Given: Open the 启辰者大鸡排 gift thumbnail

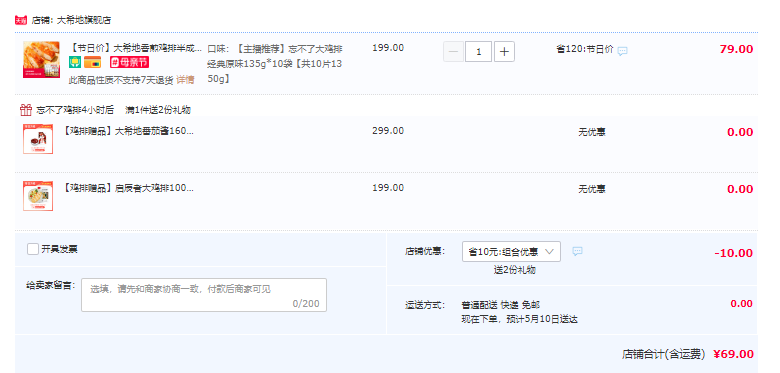Looking at the screenshot, I should tap(38, 196).
